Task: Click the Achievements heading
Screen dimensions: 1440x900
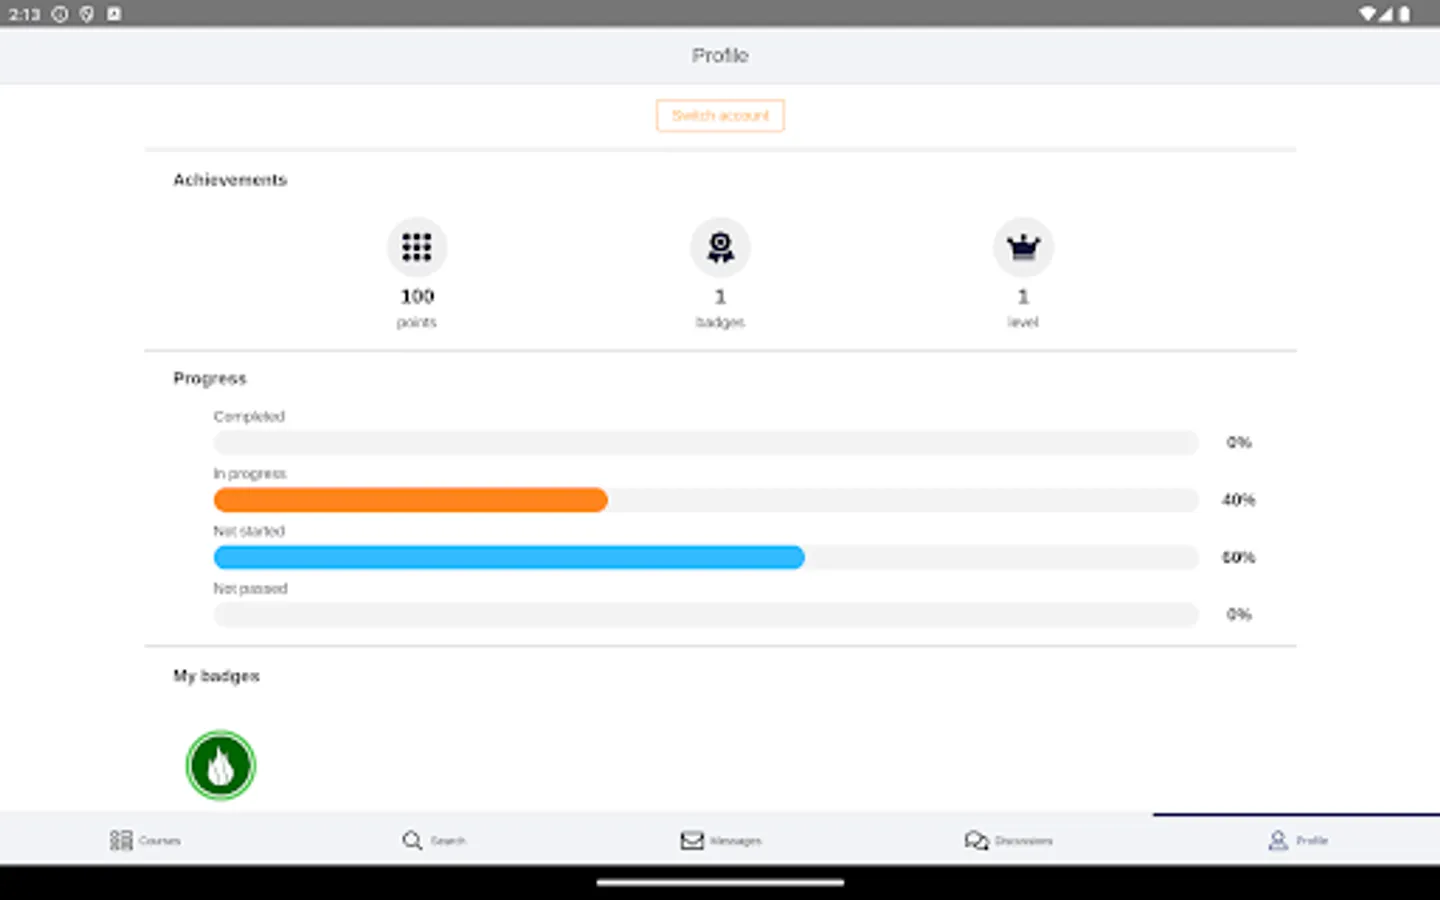Action: (x=230, y=180)
